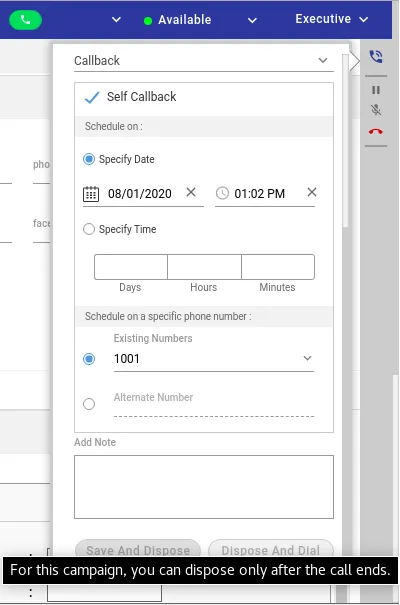
Task: Click the 01:02 PM time field
Action: point(259,194)
